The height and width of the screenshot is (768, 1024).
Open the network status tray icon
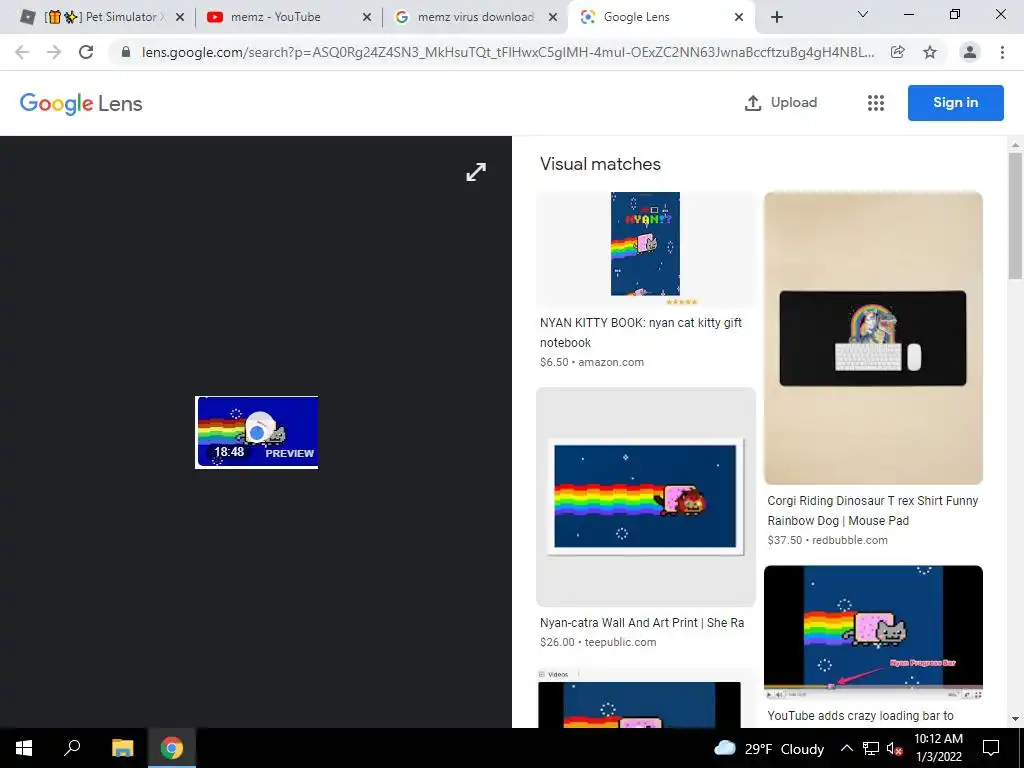click(871, 748)
